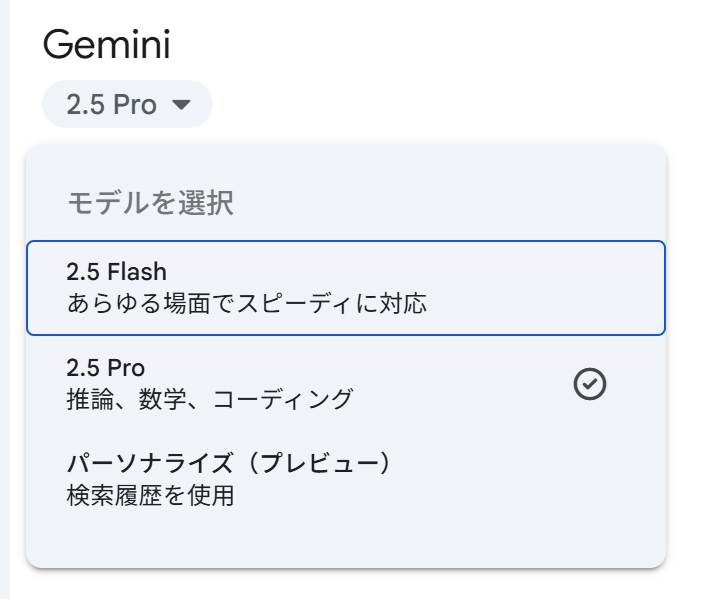The image size is (704, 599).
Task: Click the あらゆる場面でスピーディに対応 description
Action: (246, 302)
